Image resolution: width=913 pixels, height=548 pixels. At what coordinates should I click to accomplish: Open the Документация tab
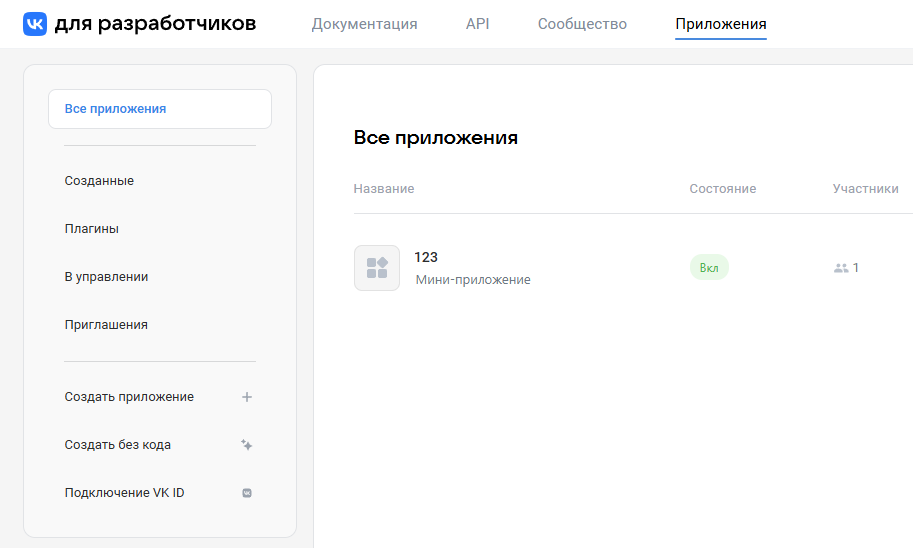point(364,24)
